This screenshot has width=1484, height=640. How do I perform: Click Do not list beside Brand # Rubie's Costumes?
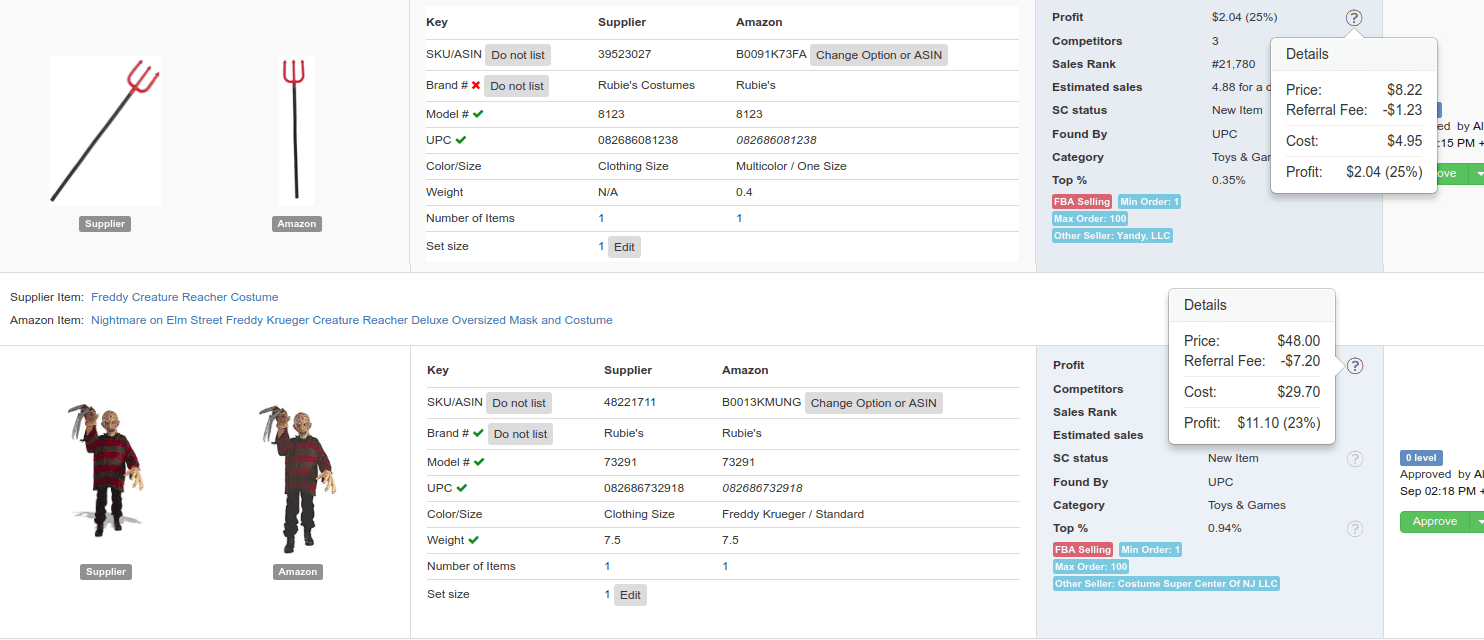(x=517, y=86)
